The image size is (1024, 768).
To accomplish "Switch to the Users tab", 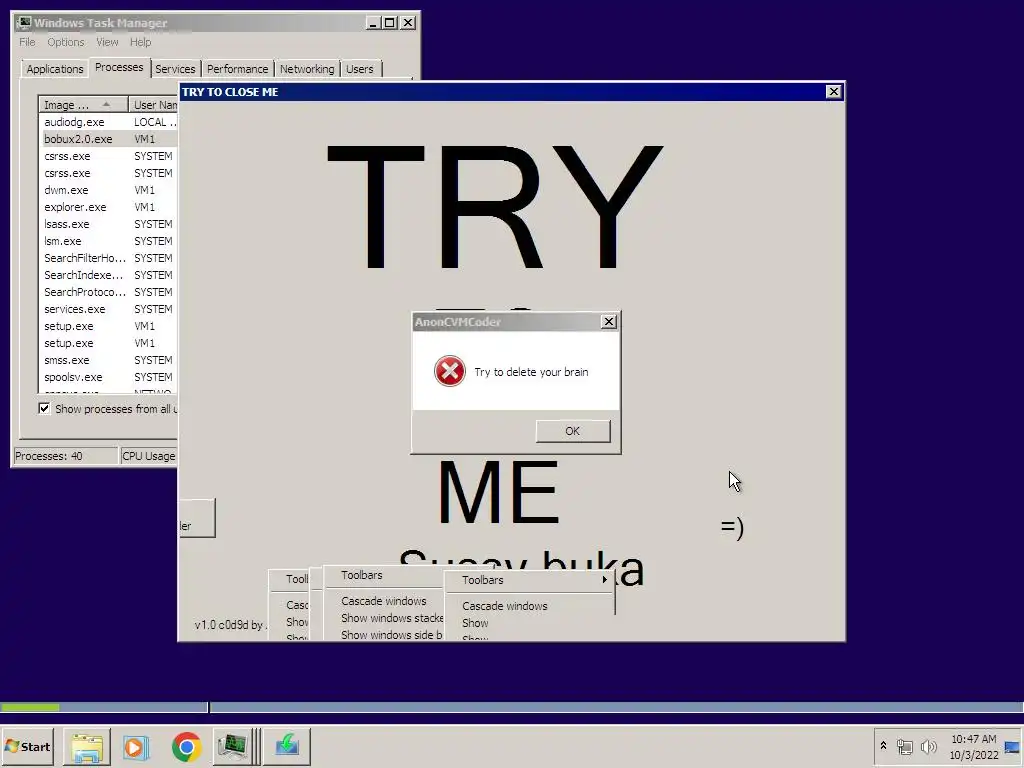I will (x=360, y=69).
